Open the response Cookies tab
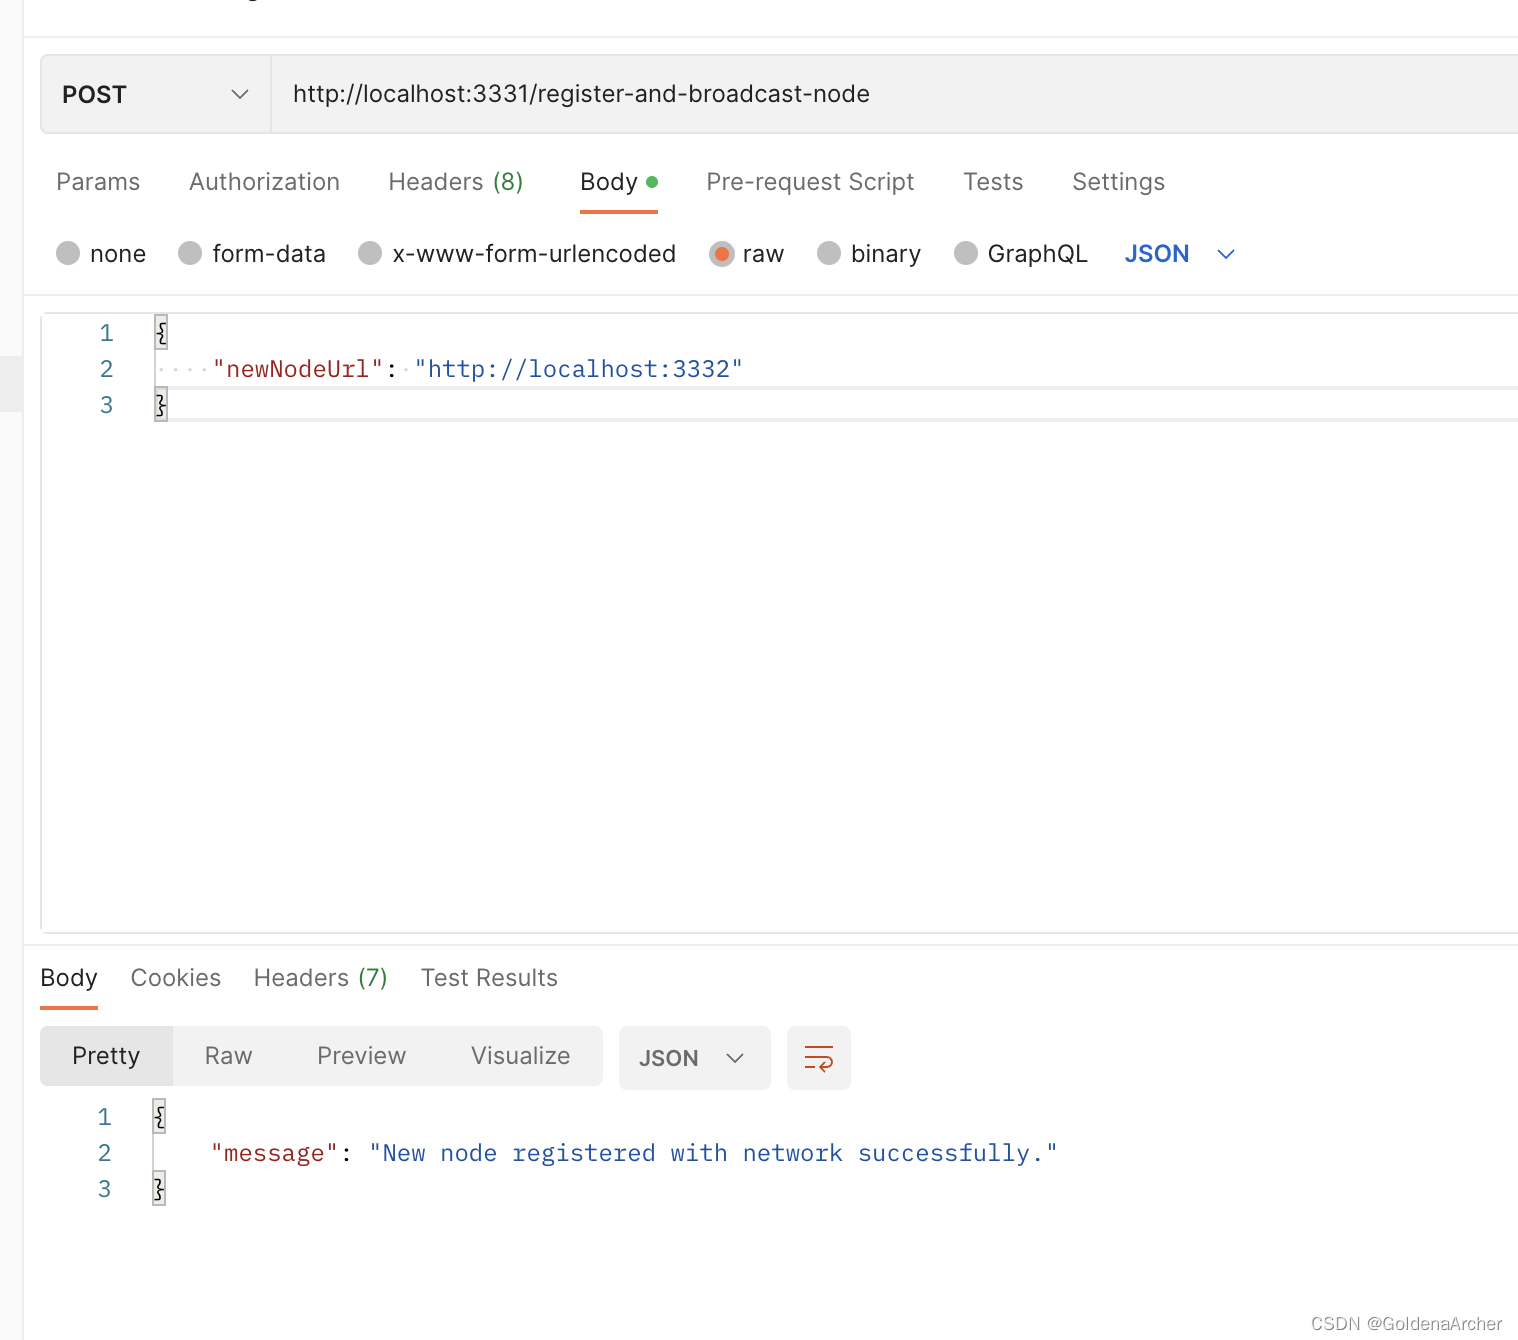This screenshot has height=1340, width=1518. pyautogui.click(x=176, y=978)
